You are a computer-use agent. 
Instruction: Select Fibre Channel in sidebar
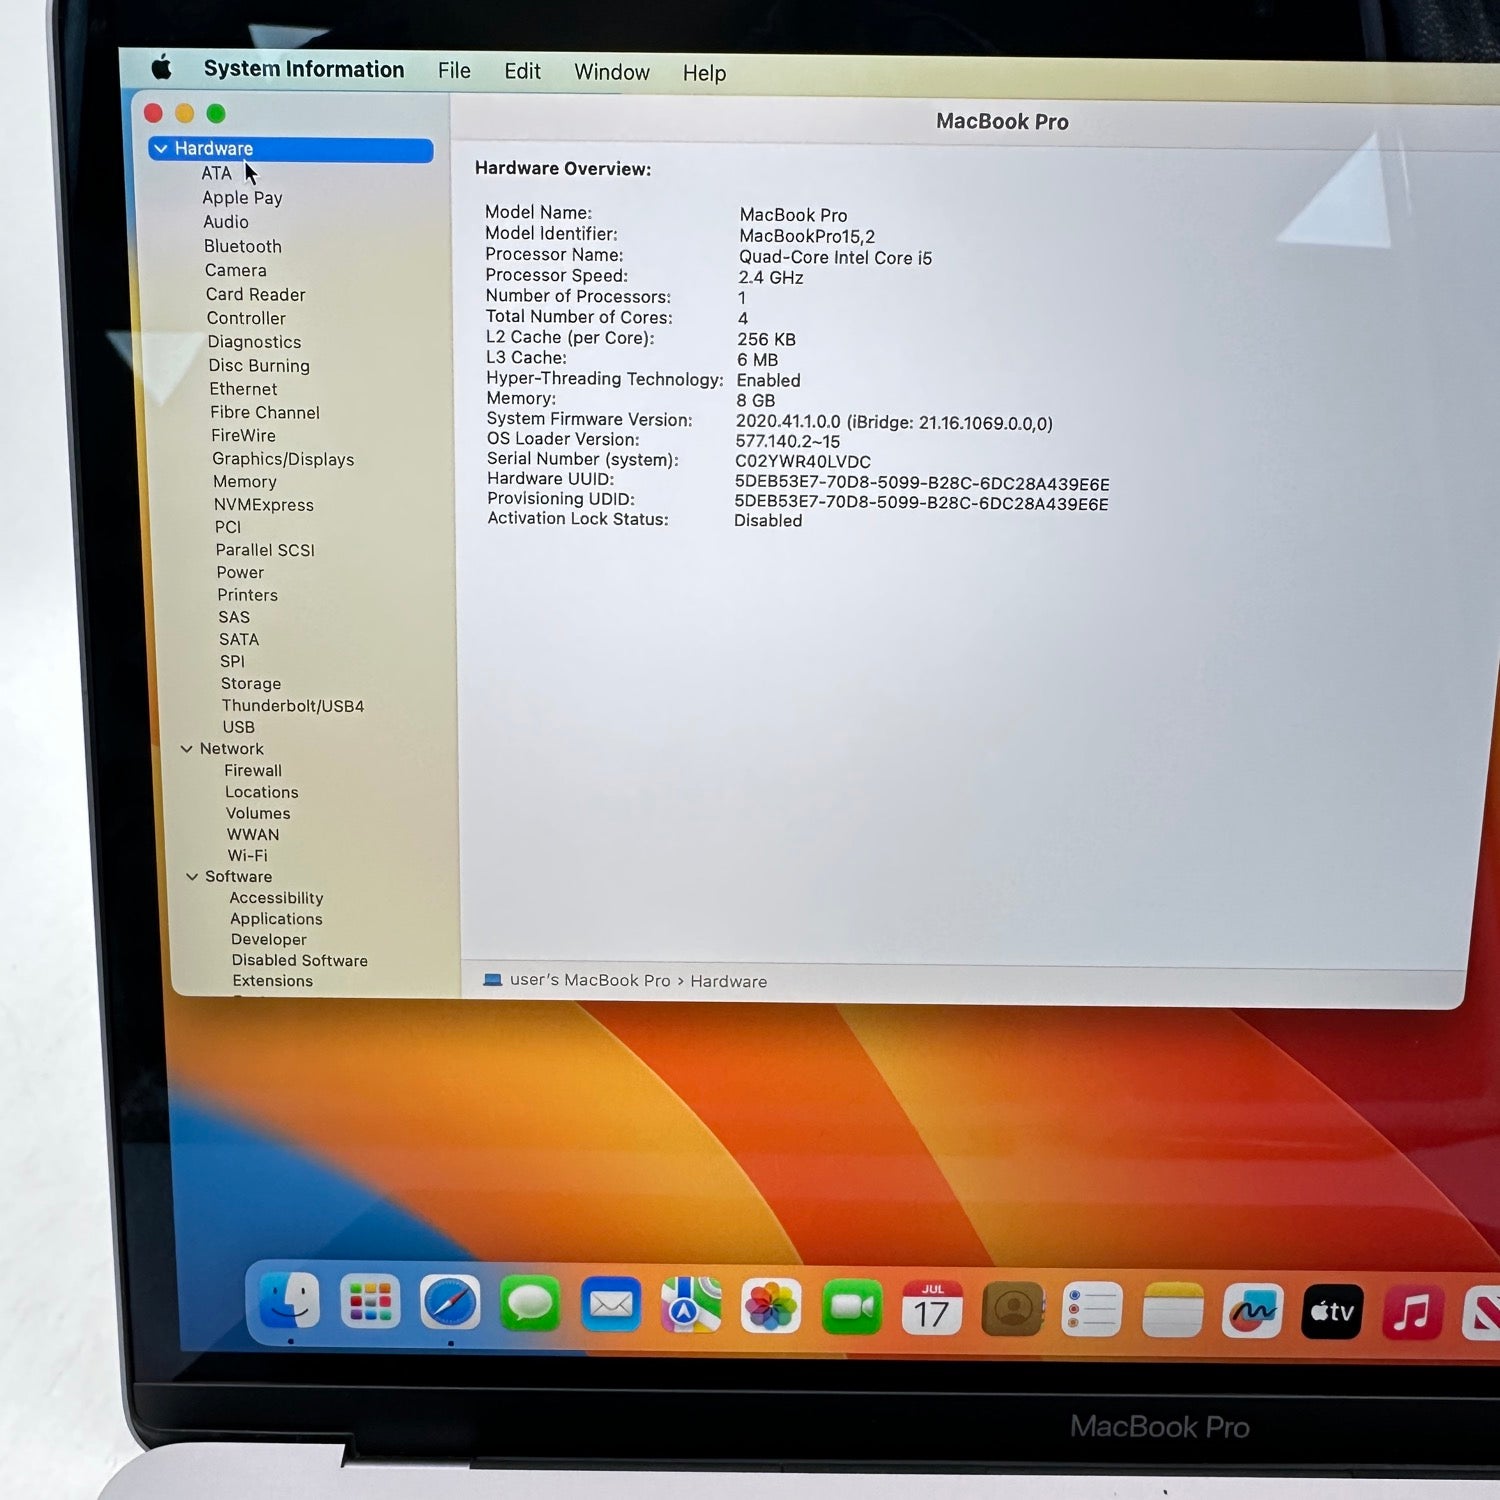pyautogui.click(x=265, y=412)
